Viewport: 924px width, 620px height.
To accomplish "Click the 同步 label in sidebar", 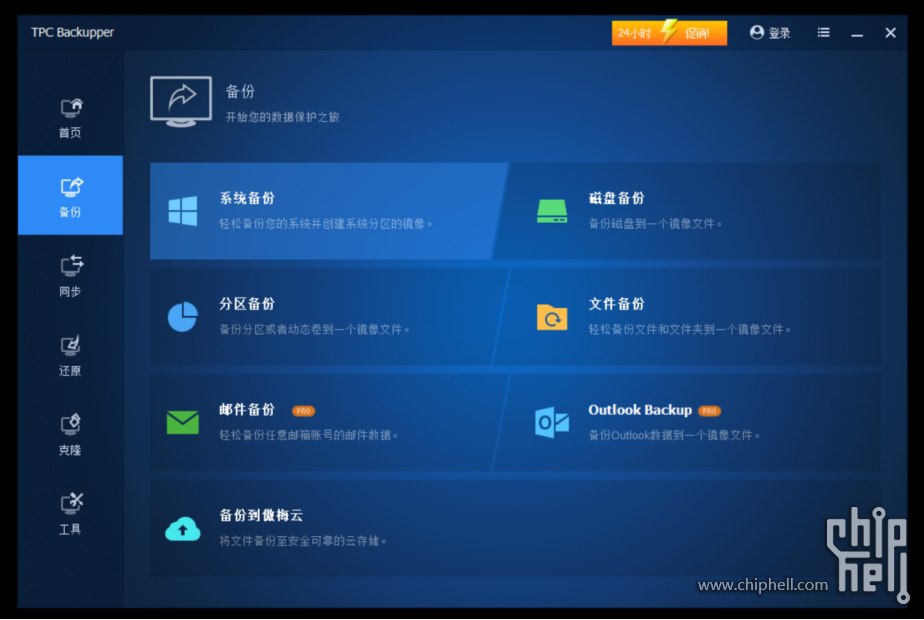I will (x=70, y=291).
